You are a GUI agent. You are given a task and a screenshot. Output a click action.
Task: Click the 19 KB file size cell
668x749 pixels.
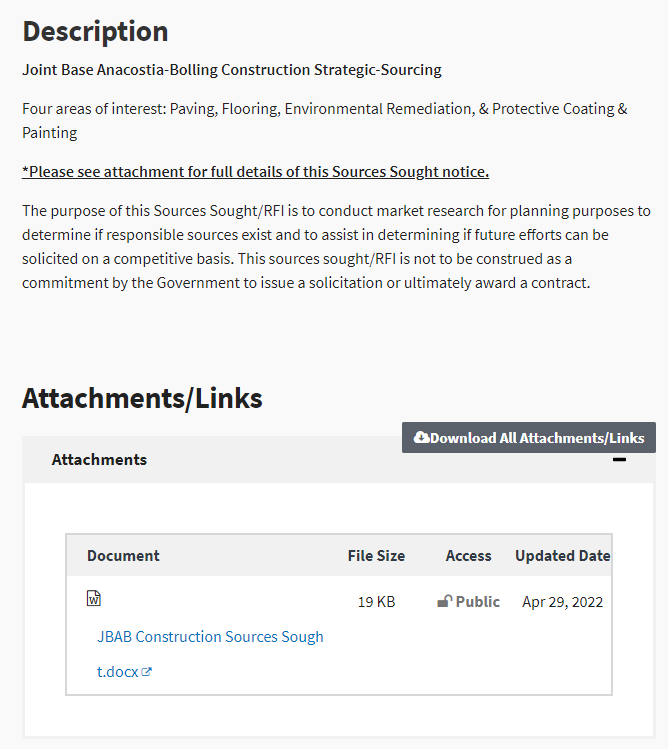point(376,602)
